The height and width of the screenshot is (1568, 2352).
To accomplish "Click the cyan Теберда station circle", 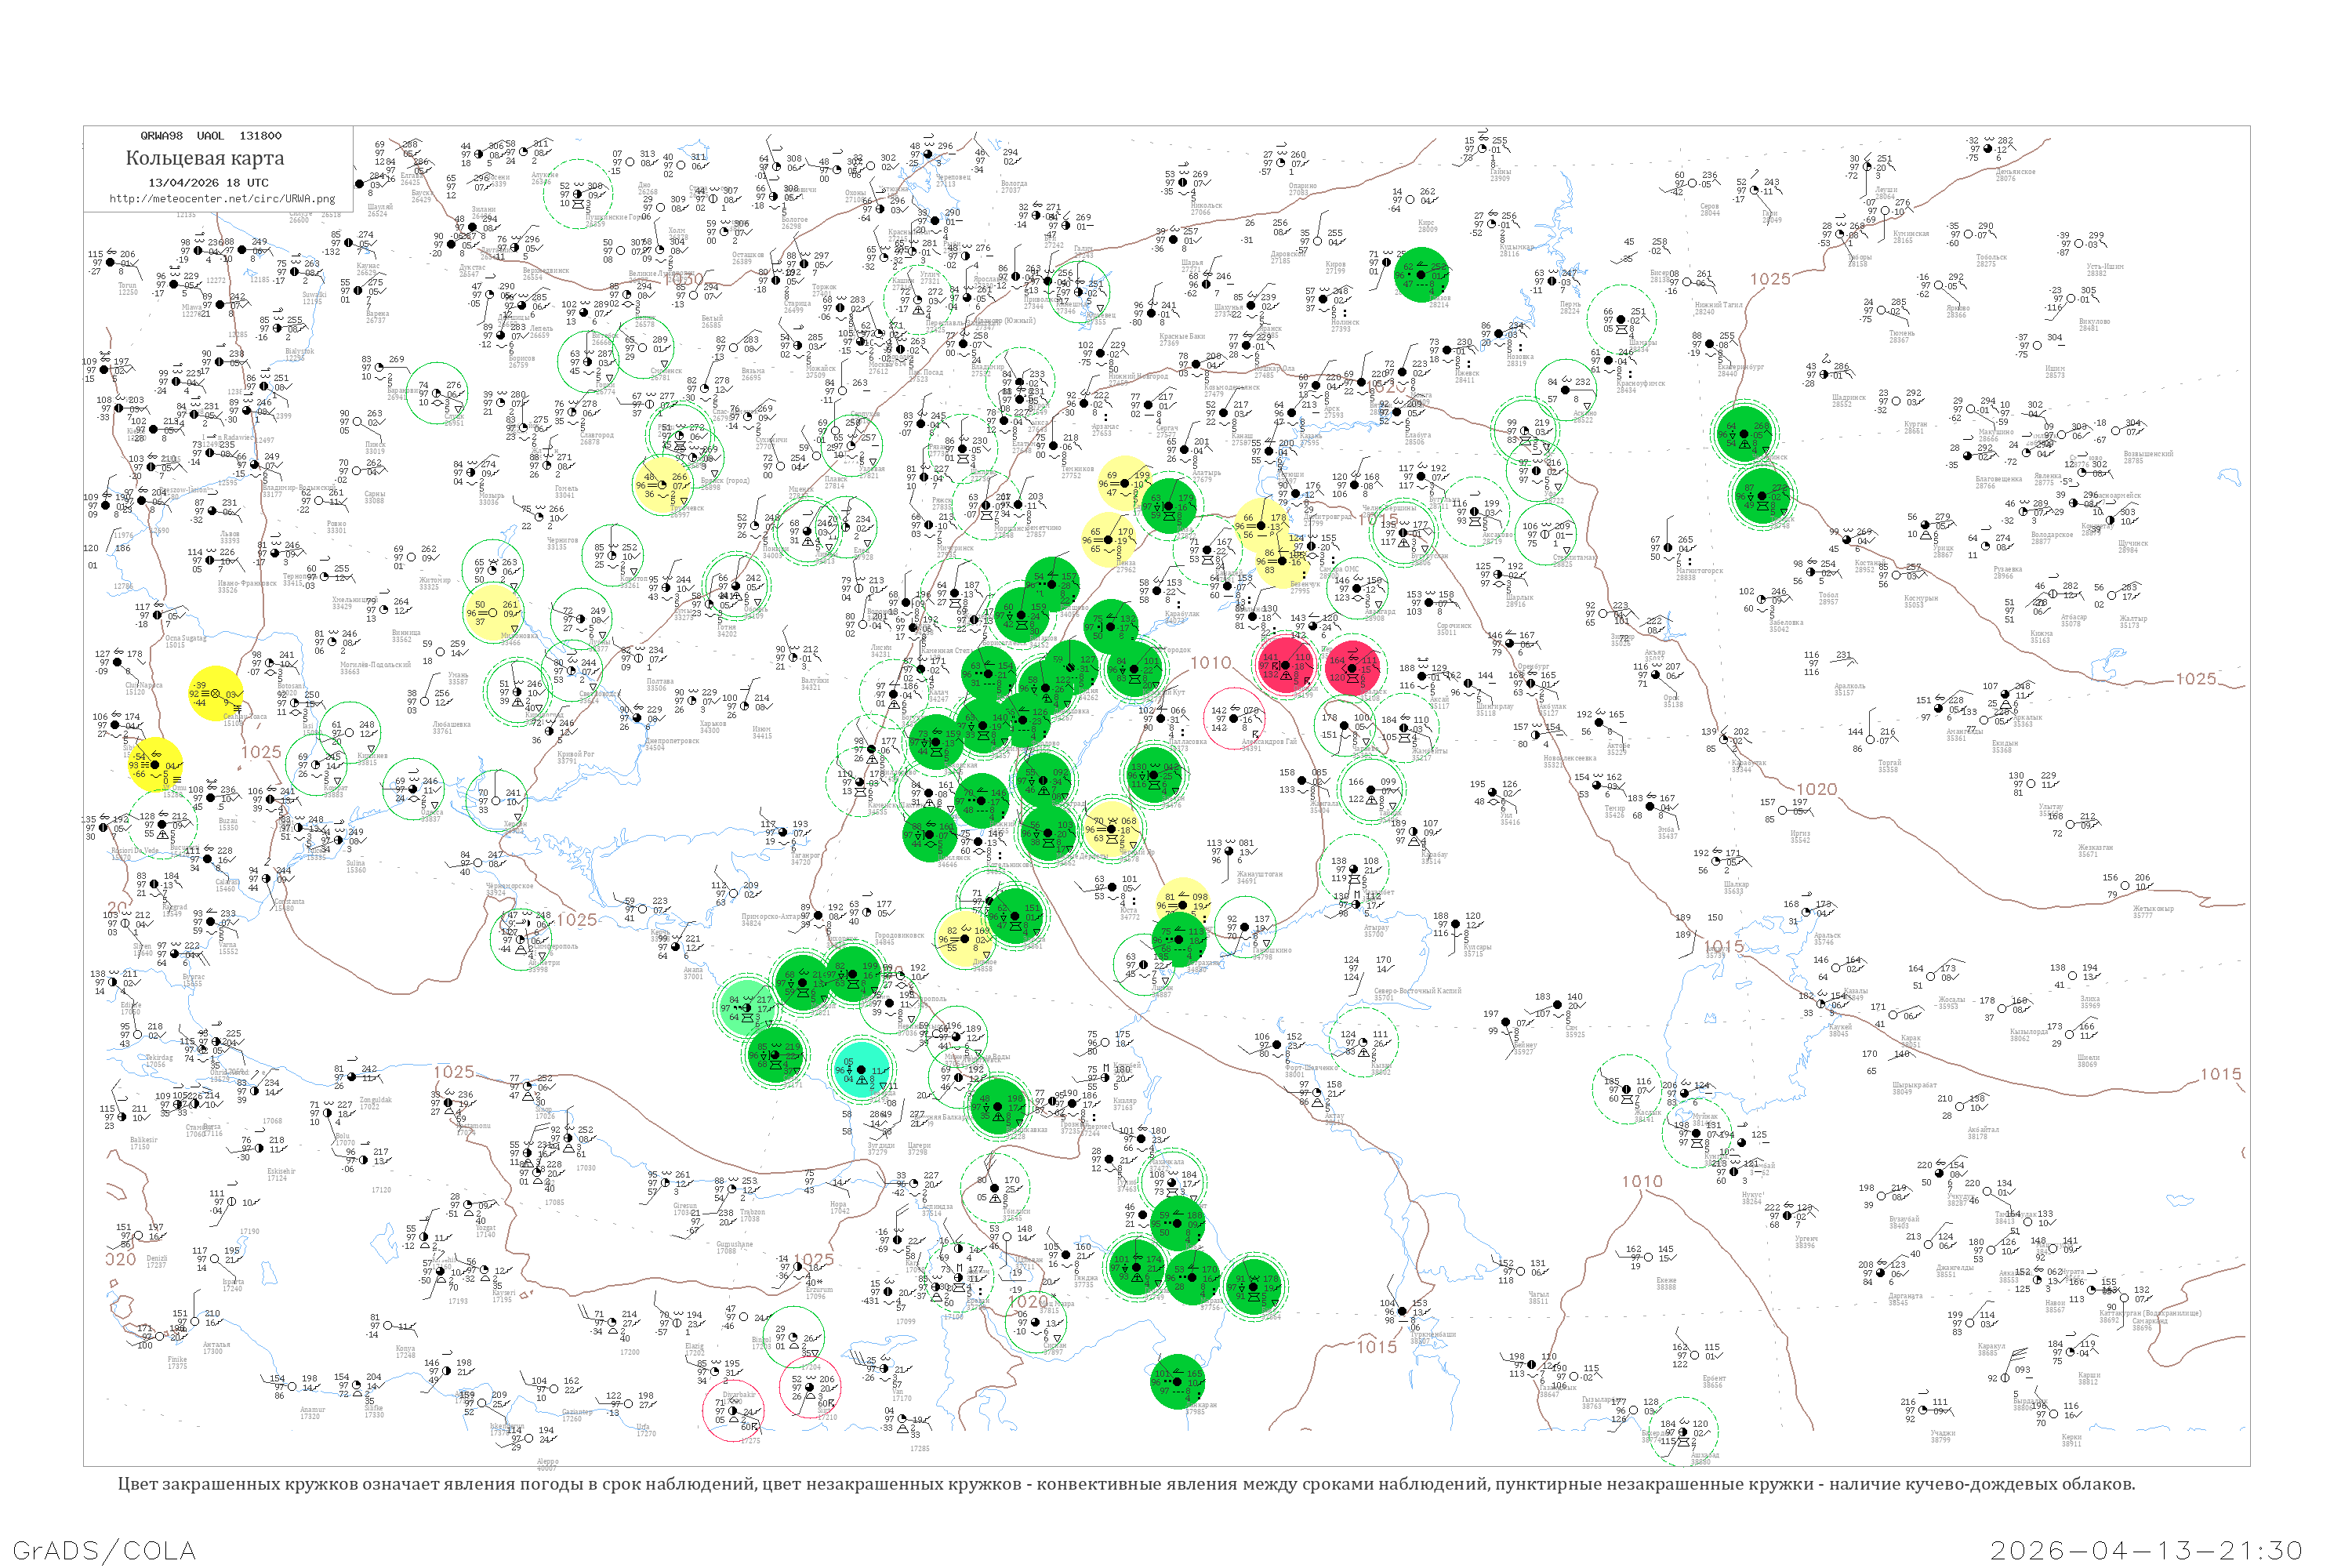I will point(862,1070).
